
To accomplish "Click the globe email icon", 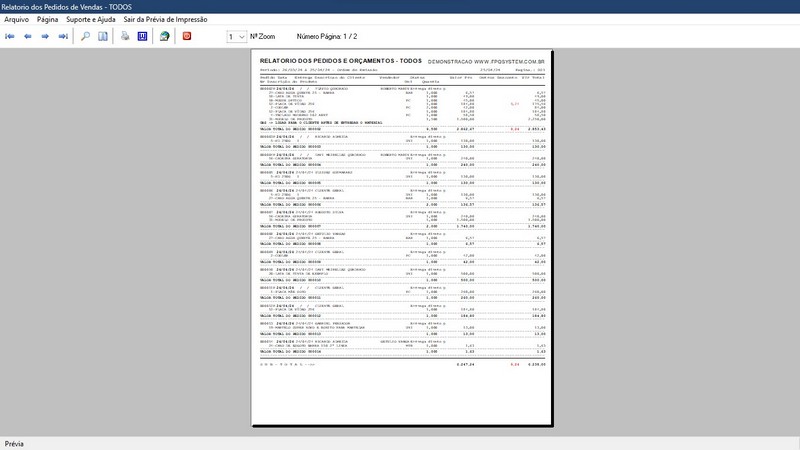I will click(x=164, y=36).
